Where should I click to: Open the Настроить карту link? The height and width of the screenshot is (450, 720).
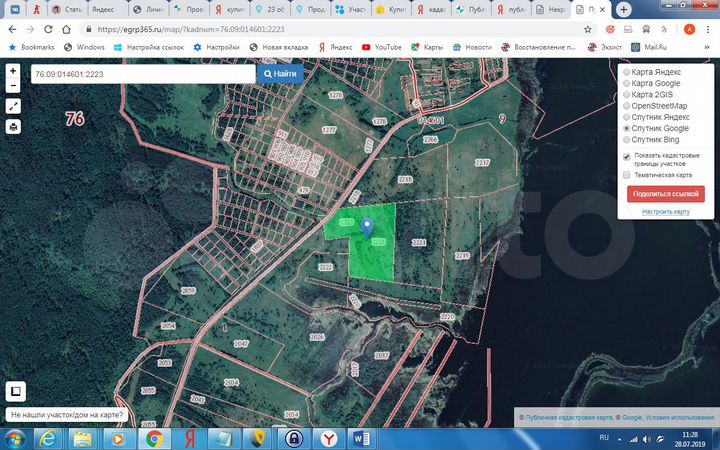pyautogui.click(x=666, y=212)
